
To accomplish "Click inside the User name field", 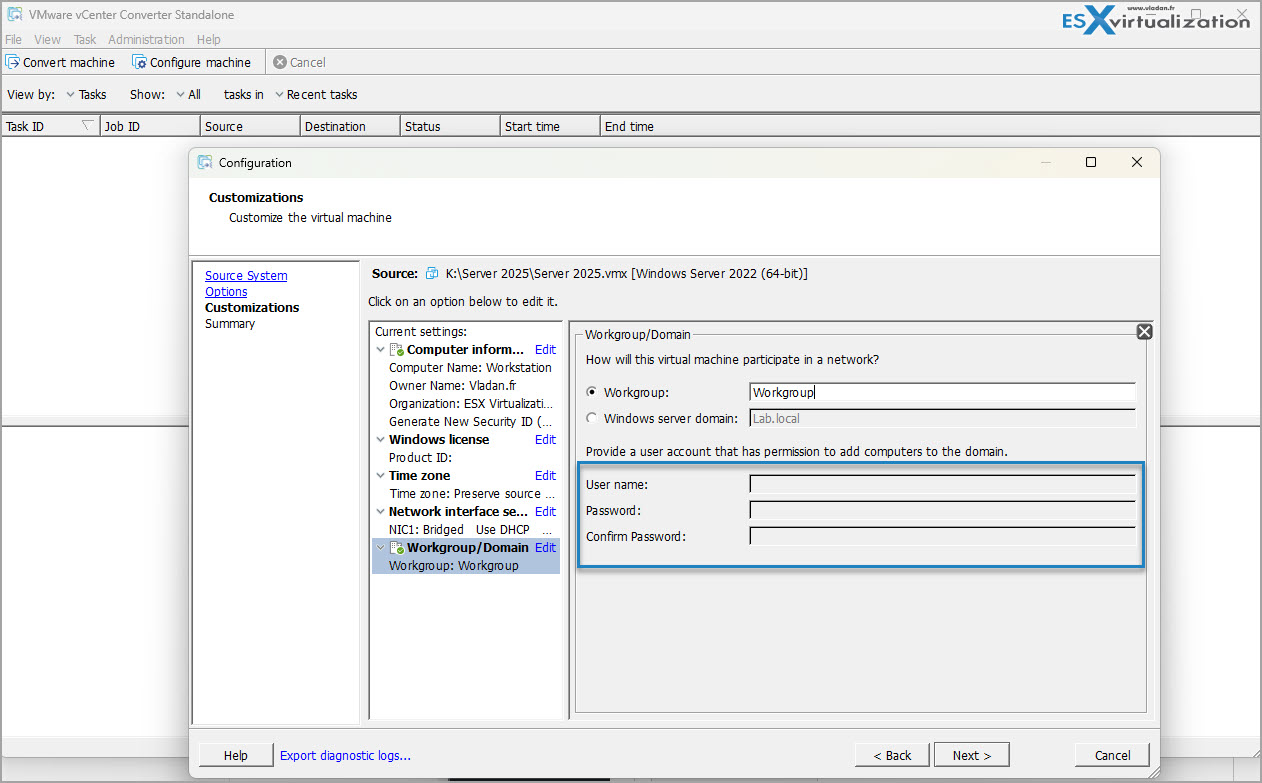I will [941, 483].
